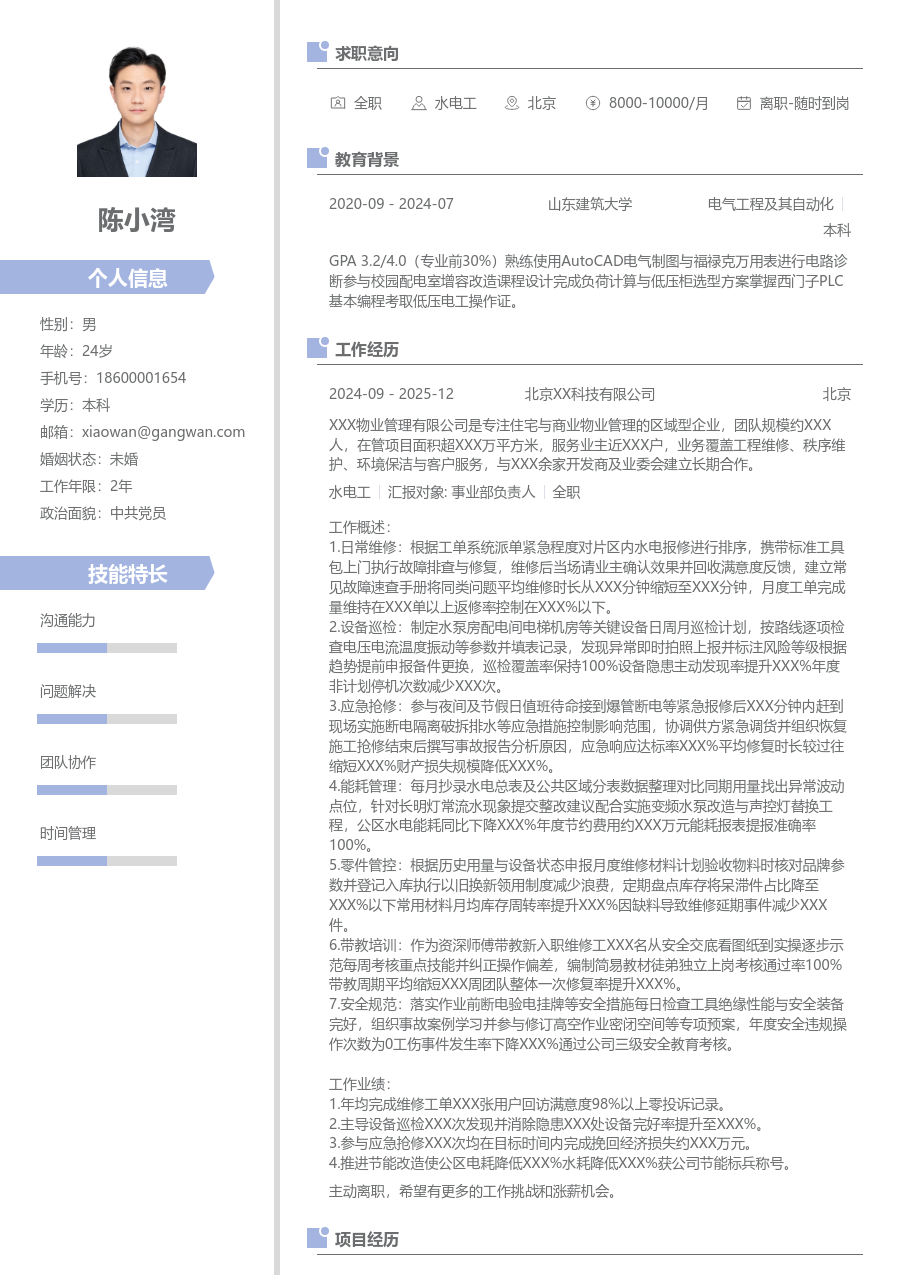Viewport: 900px width, 1275px height.
Task: Click the yen salary icon beside 8000-10000/月
Action: point(593,103)
